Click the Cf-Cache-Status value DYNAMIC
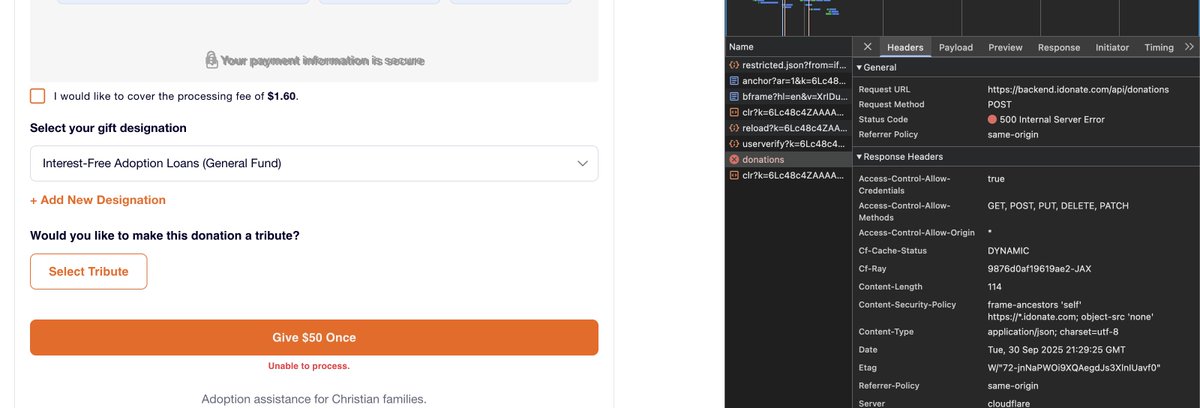The image size is (1200, 408). [1008, 251]
